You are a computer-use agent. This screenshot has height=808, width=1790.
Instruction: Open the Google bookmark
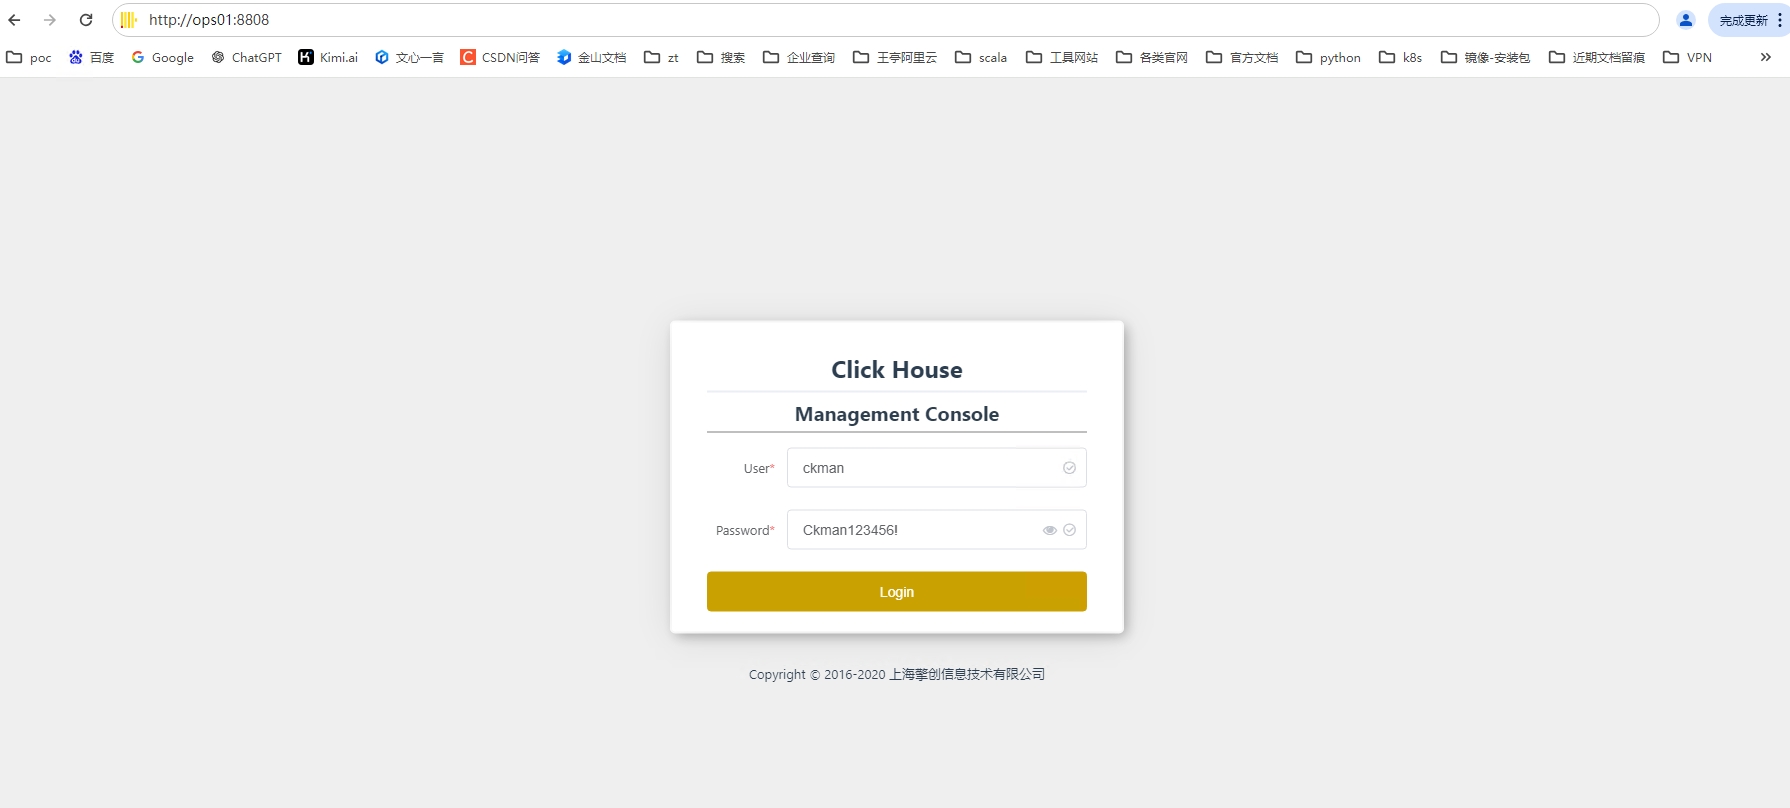162,57
